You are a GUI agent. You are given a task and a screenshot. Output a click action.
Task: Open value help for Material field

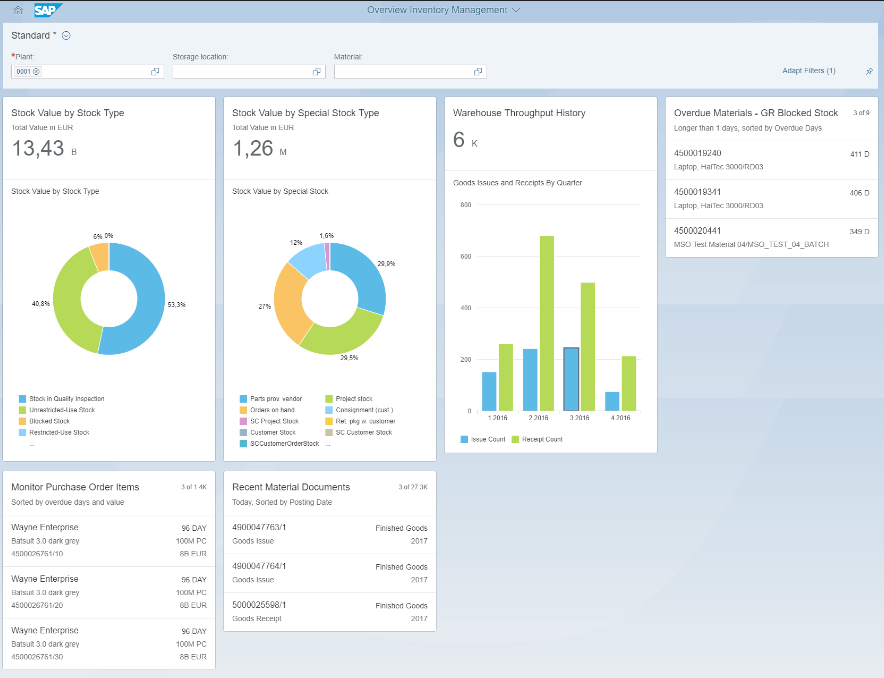point(478,72)
